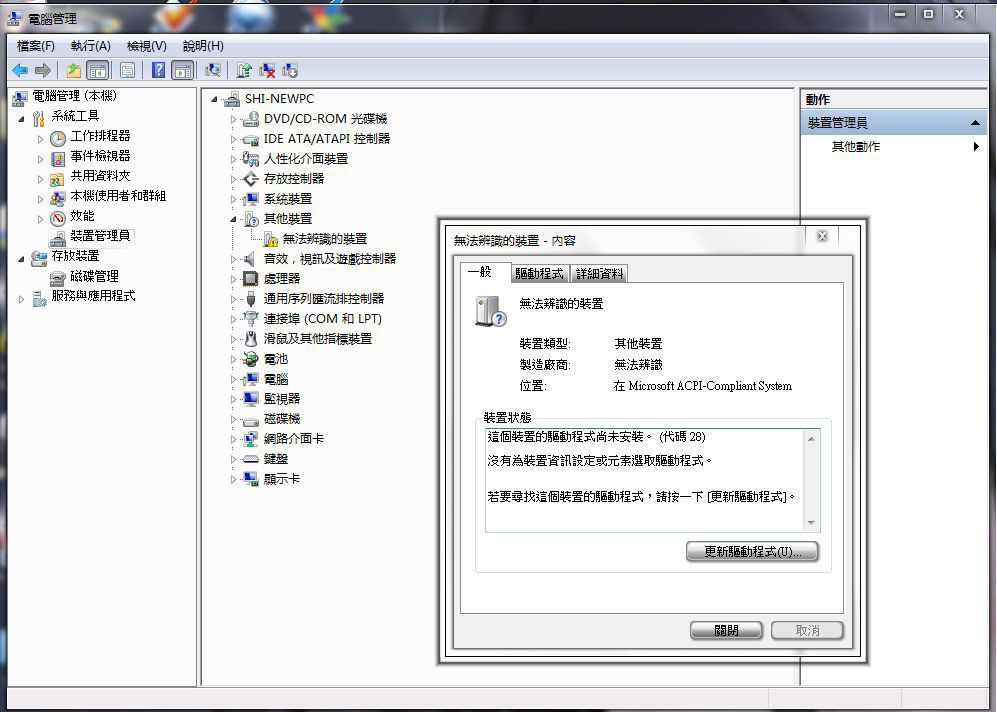Click the 網路介面卡 network icon
997x712 pixels.
click(x=251, y=439)
